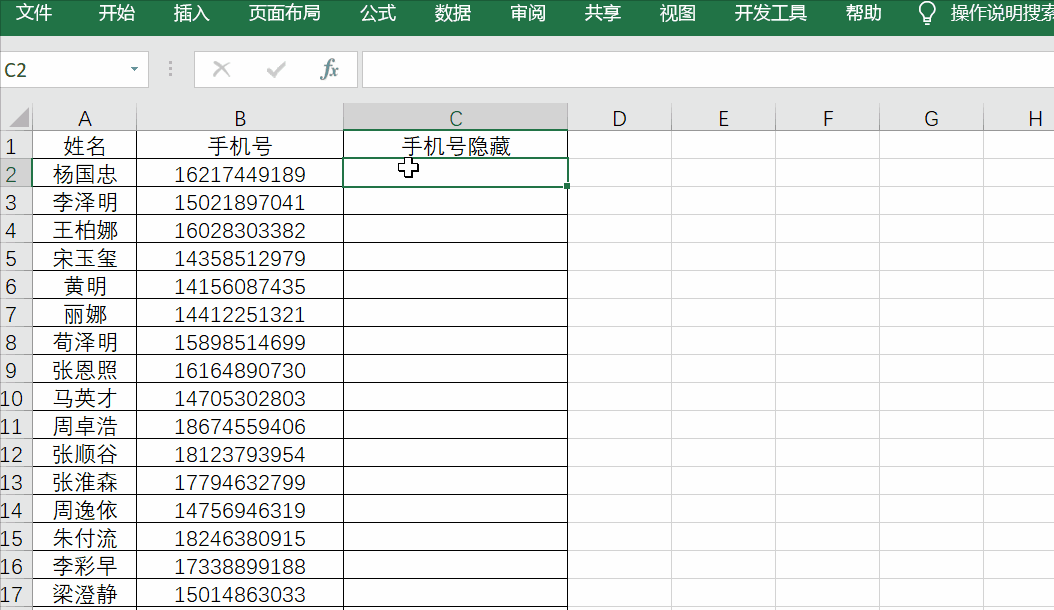The image size is (1054, 610).
Task: Open the 开发工具 tab
Action: [770, 13]
